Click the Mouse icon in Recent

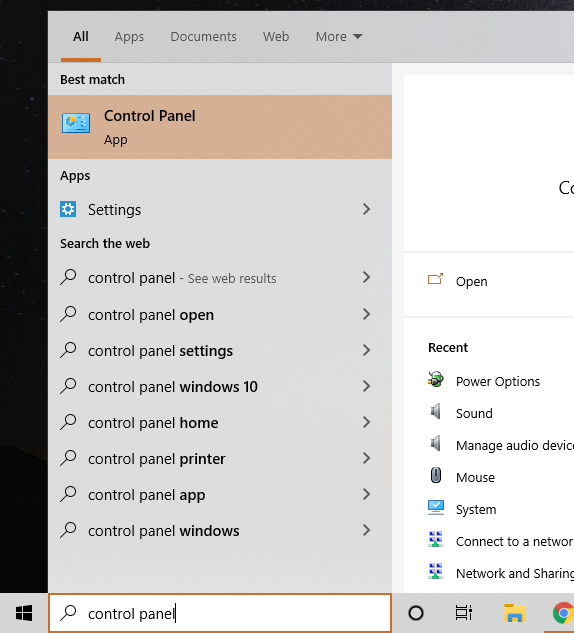(x=436, y=476)
